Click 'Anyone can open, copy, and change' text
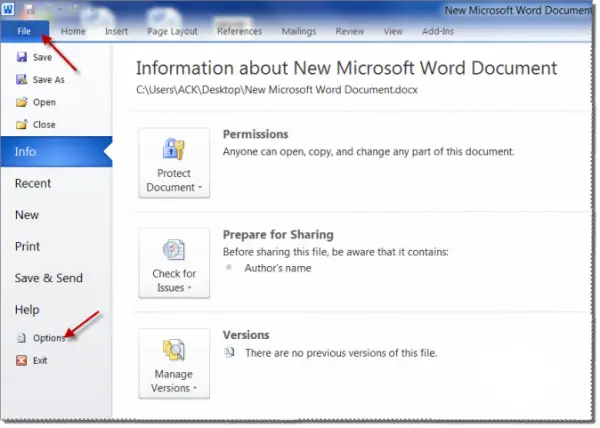This screenshot has height=428, width=600. point(368,152)
